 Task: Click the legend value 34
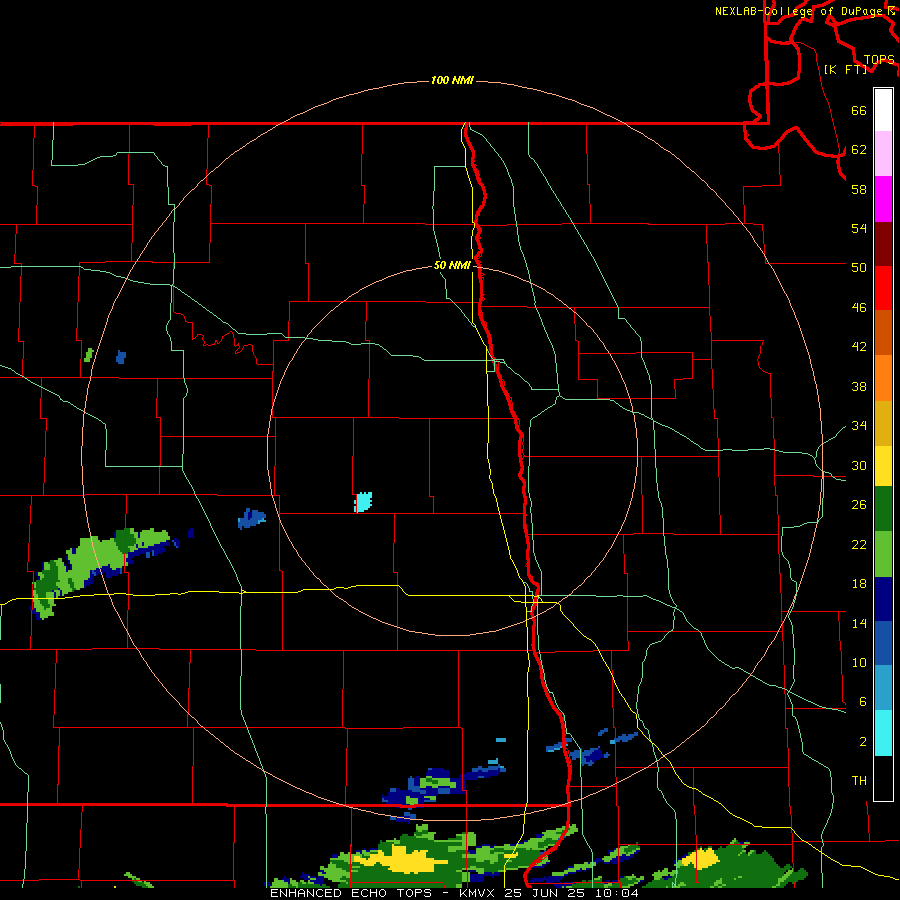click(x=859, y=425)
